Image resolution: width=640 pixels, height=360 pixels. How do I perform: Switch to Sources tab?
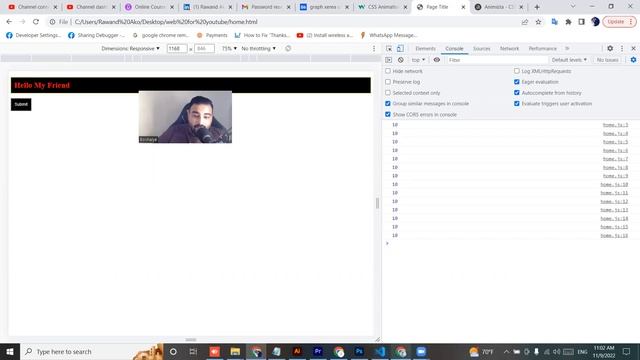click(482, 49)
